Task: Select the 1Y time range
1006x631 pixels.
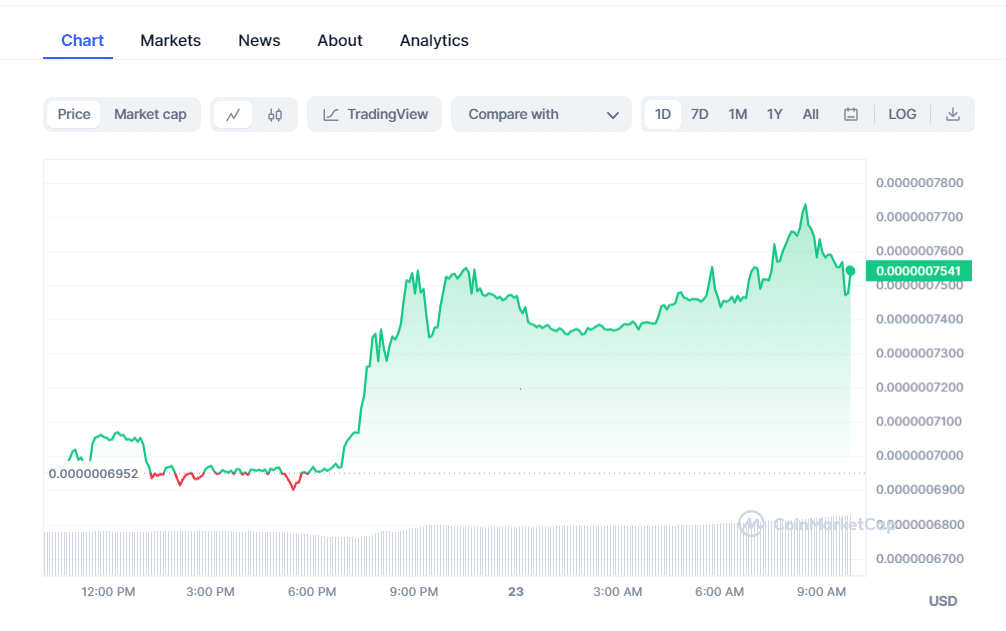Action: [775, 114]
